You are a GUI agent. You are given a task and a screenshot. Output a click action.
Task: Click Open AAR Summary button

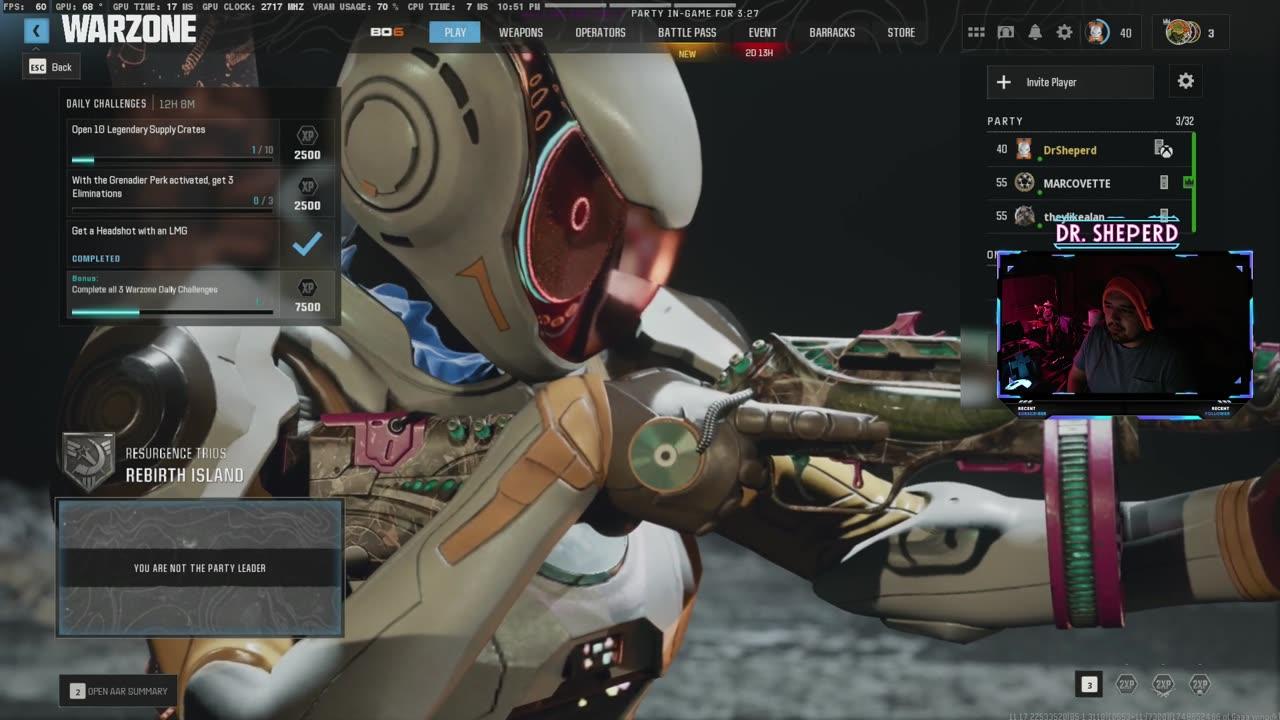(x=118, y=691)
